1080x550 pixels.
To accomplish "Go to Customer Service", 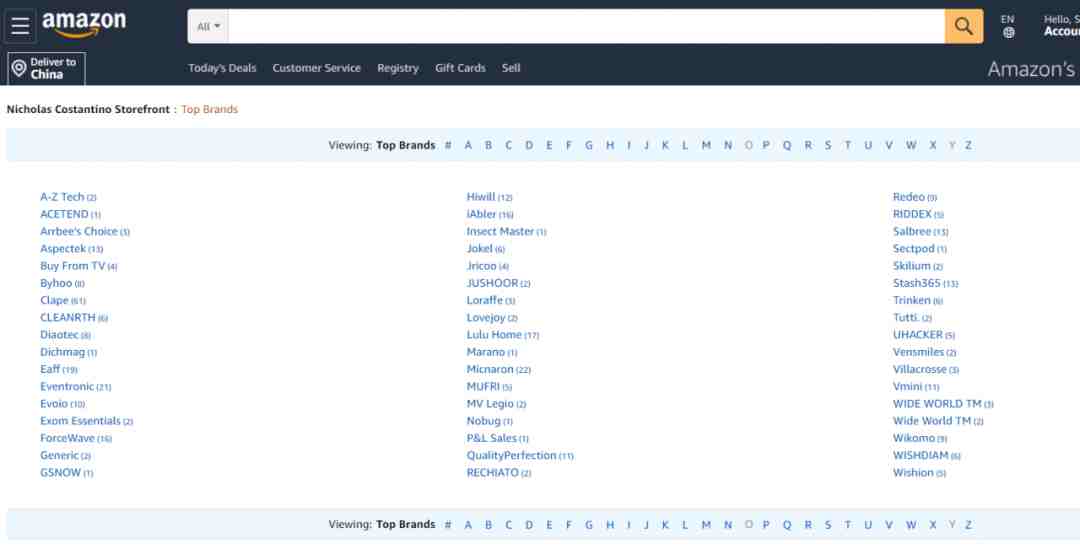I will coord(316,68).
